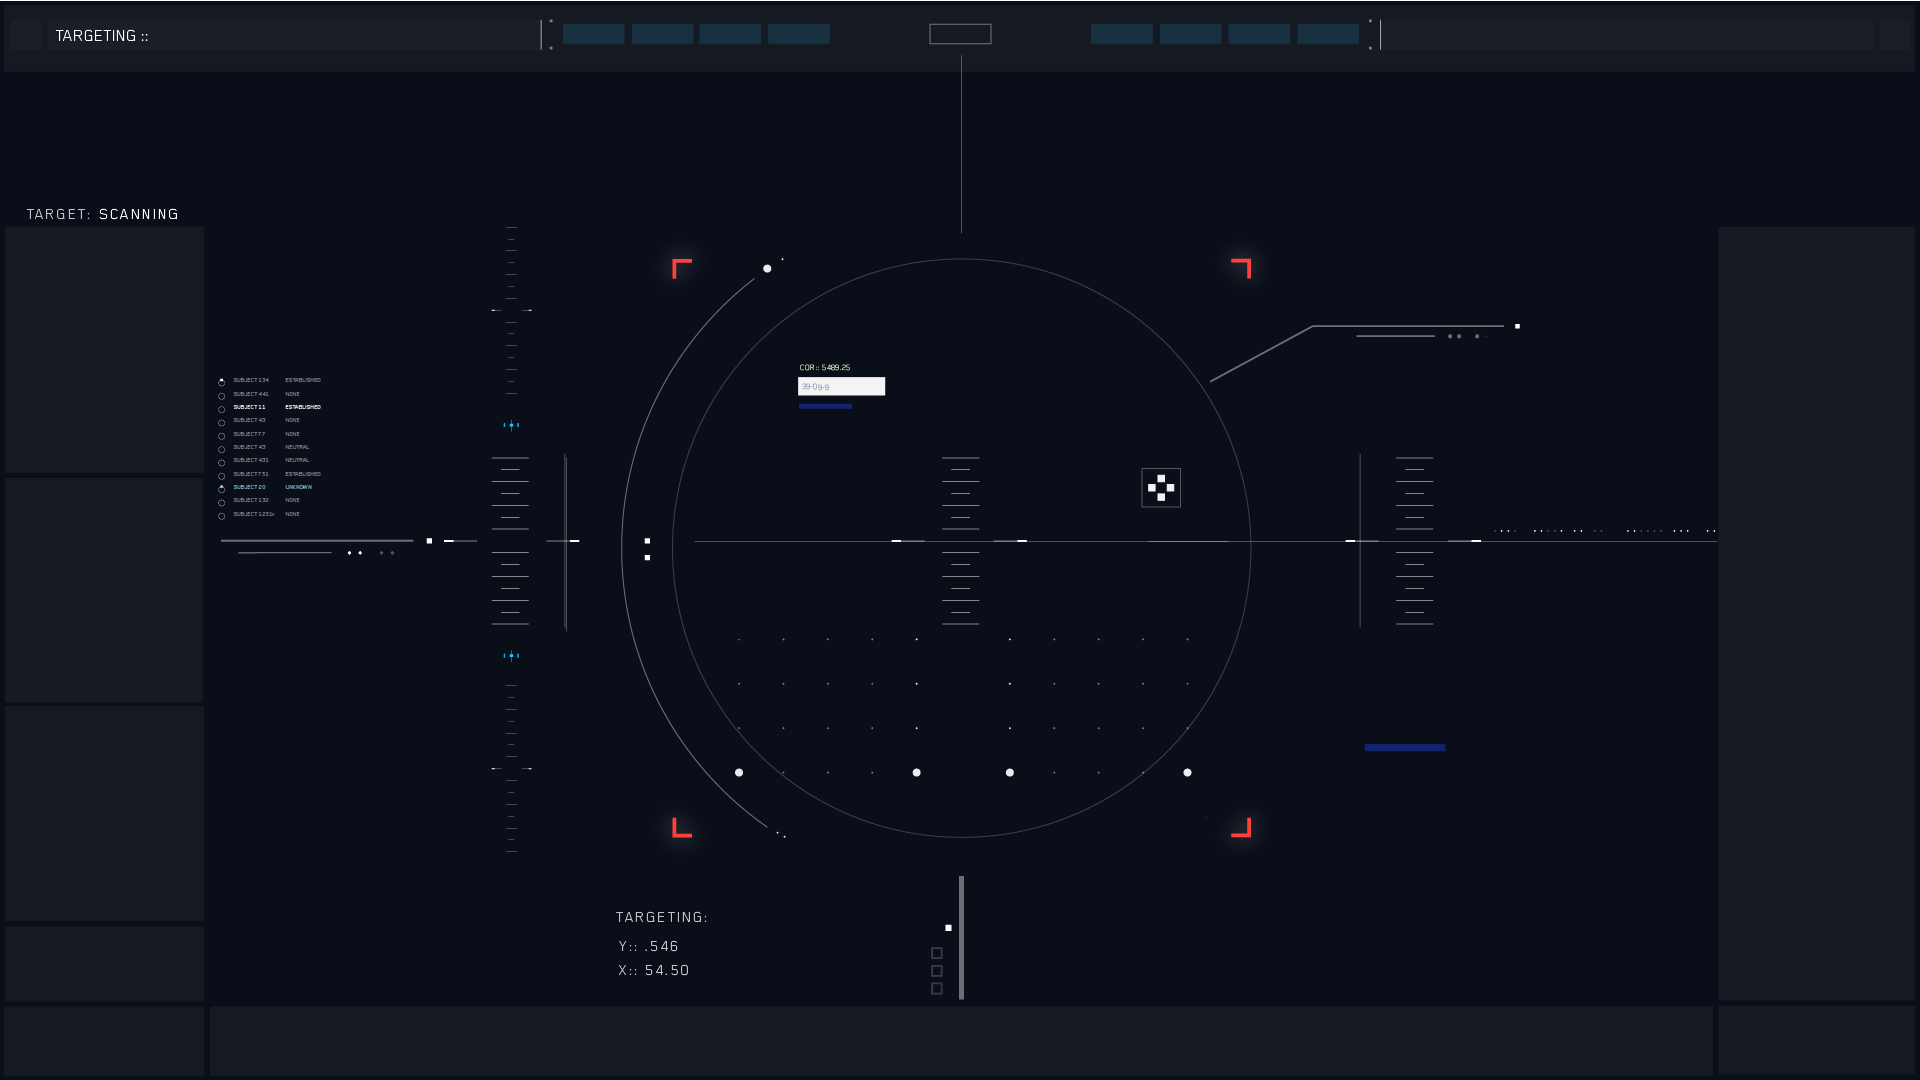Select the SUBJECT 1231v radio button

222,516
